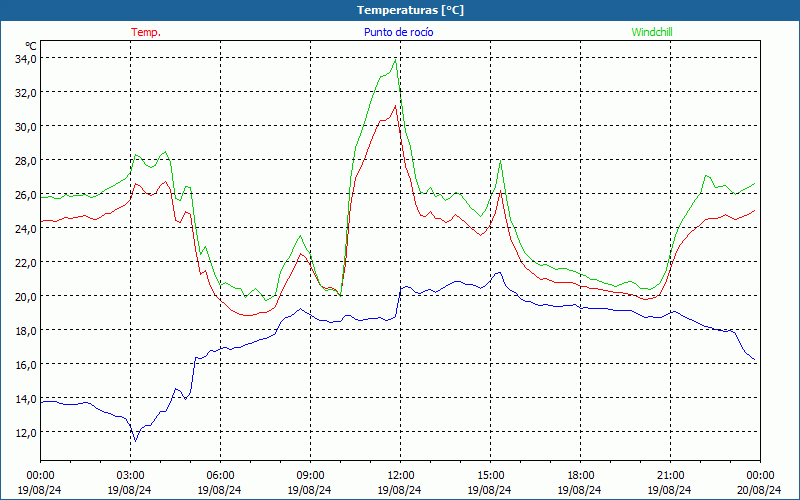800x500 pixels.
Task: Click the '15:00' time axis label
Action: pos(490,476)
